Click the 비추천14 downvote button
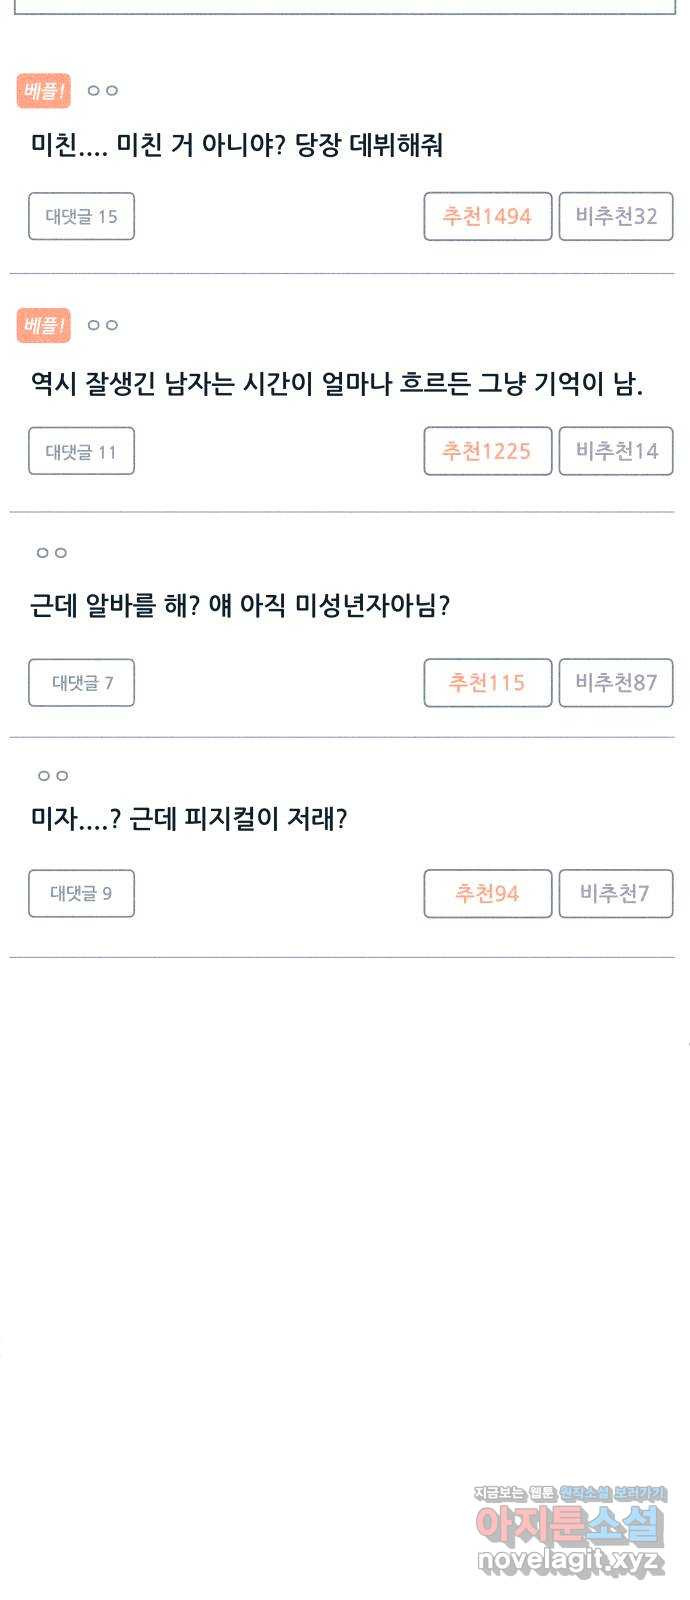The width and height of the screenshot is (690, 1600). [616, 451]
